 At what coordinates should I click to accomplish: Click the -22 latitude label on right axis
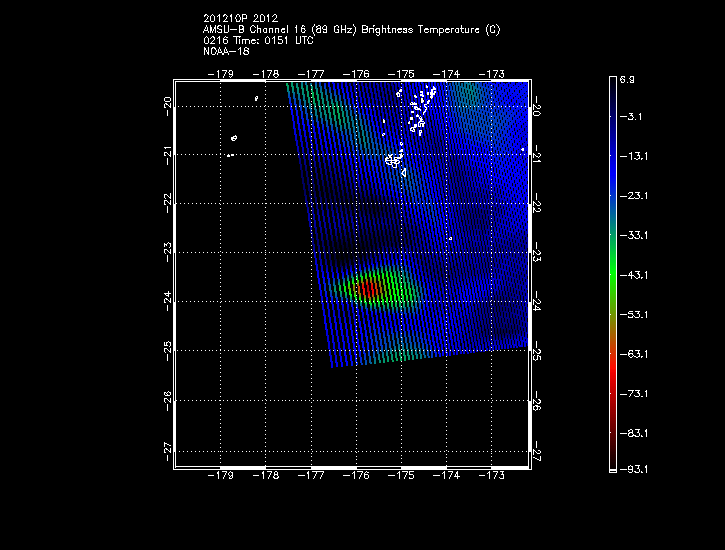click(x=538, y=204)
